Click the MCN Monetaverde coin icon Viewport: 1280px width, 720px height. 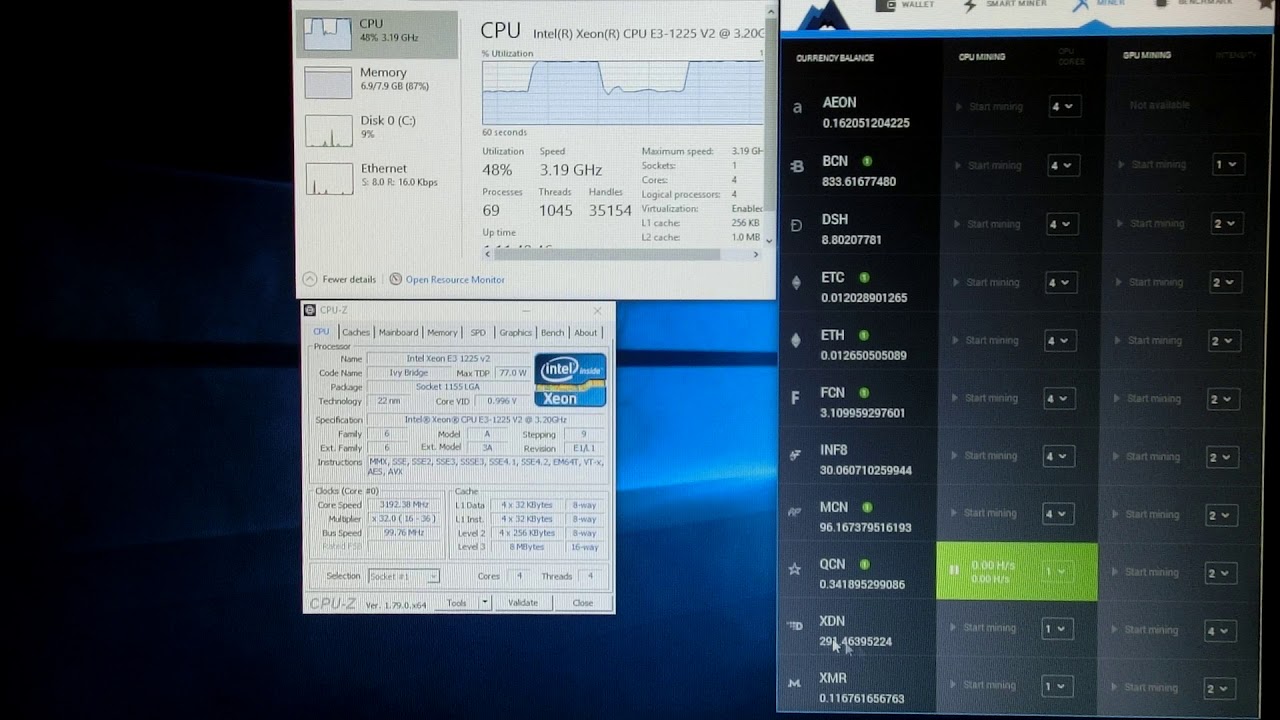tap(795, 512)
